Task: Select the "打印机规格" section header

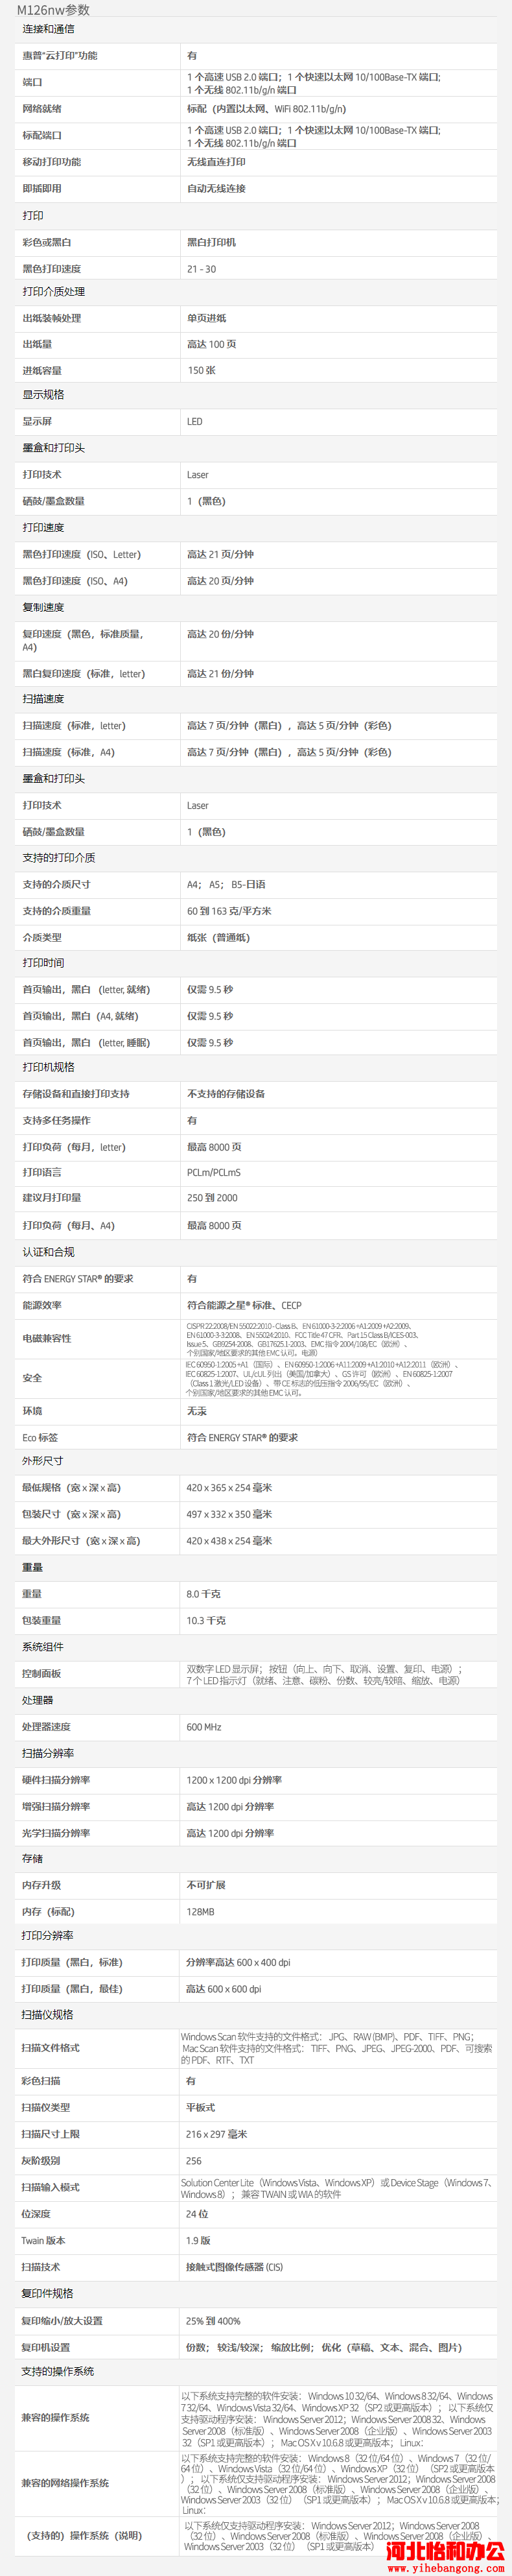Action: point(48,1067)
